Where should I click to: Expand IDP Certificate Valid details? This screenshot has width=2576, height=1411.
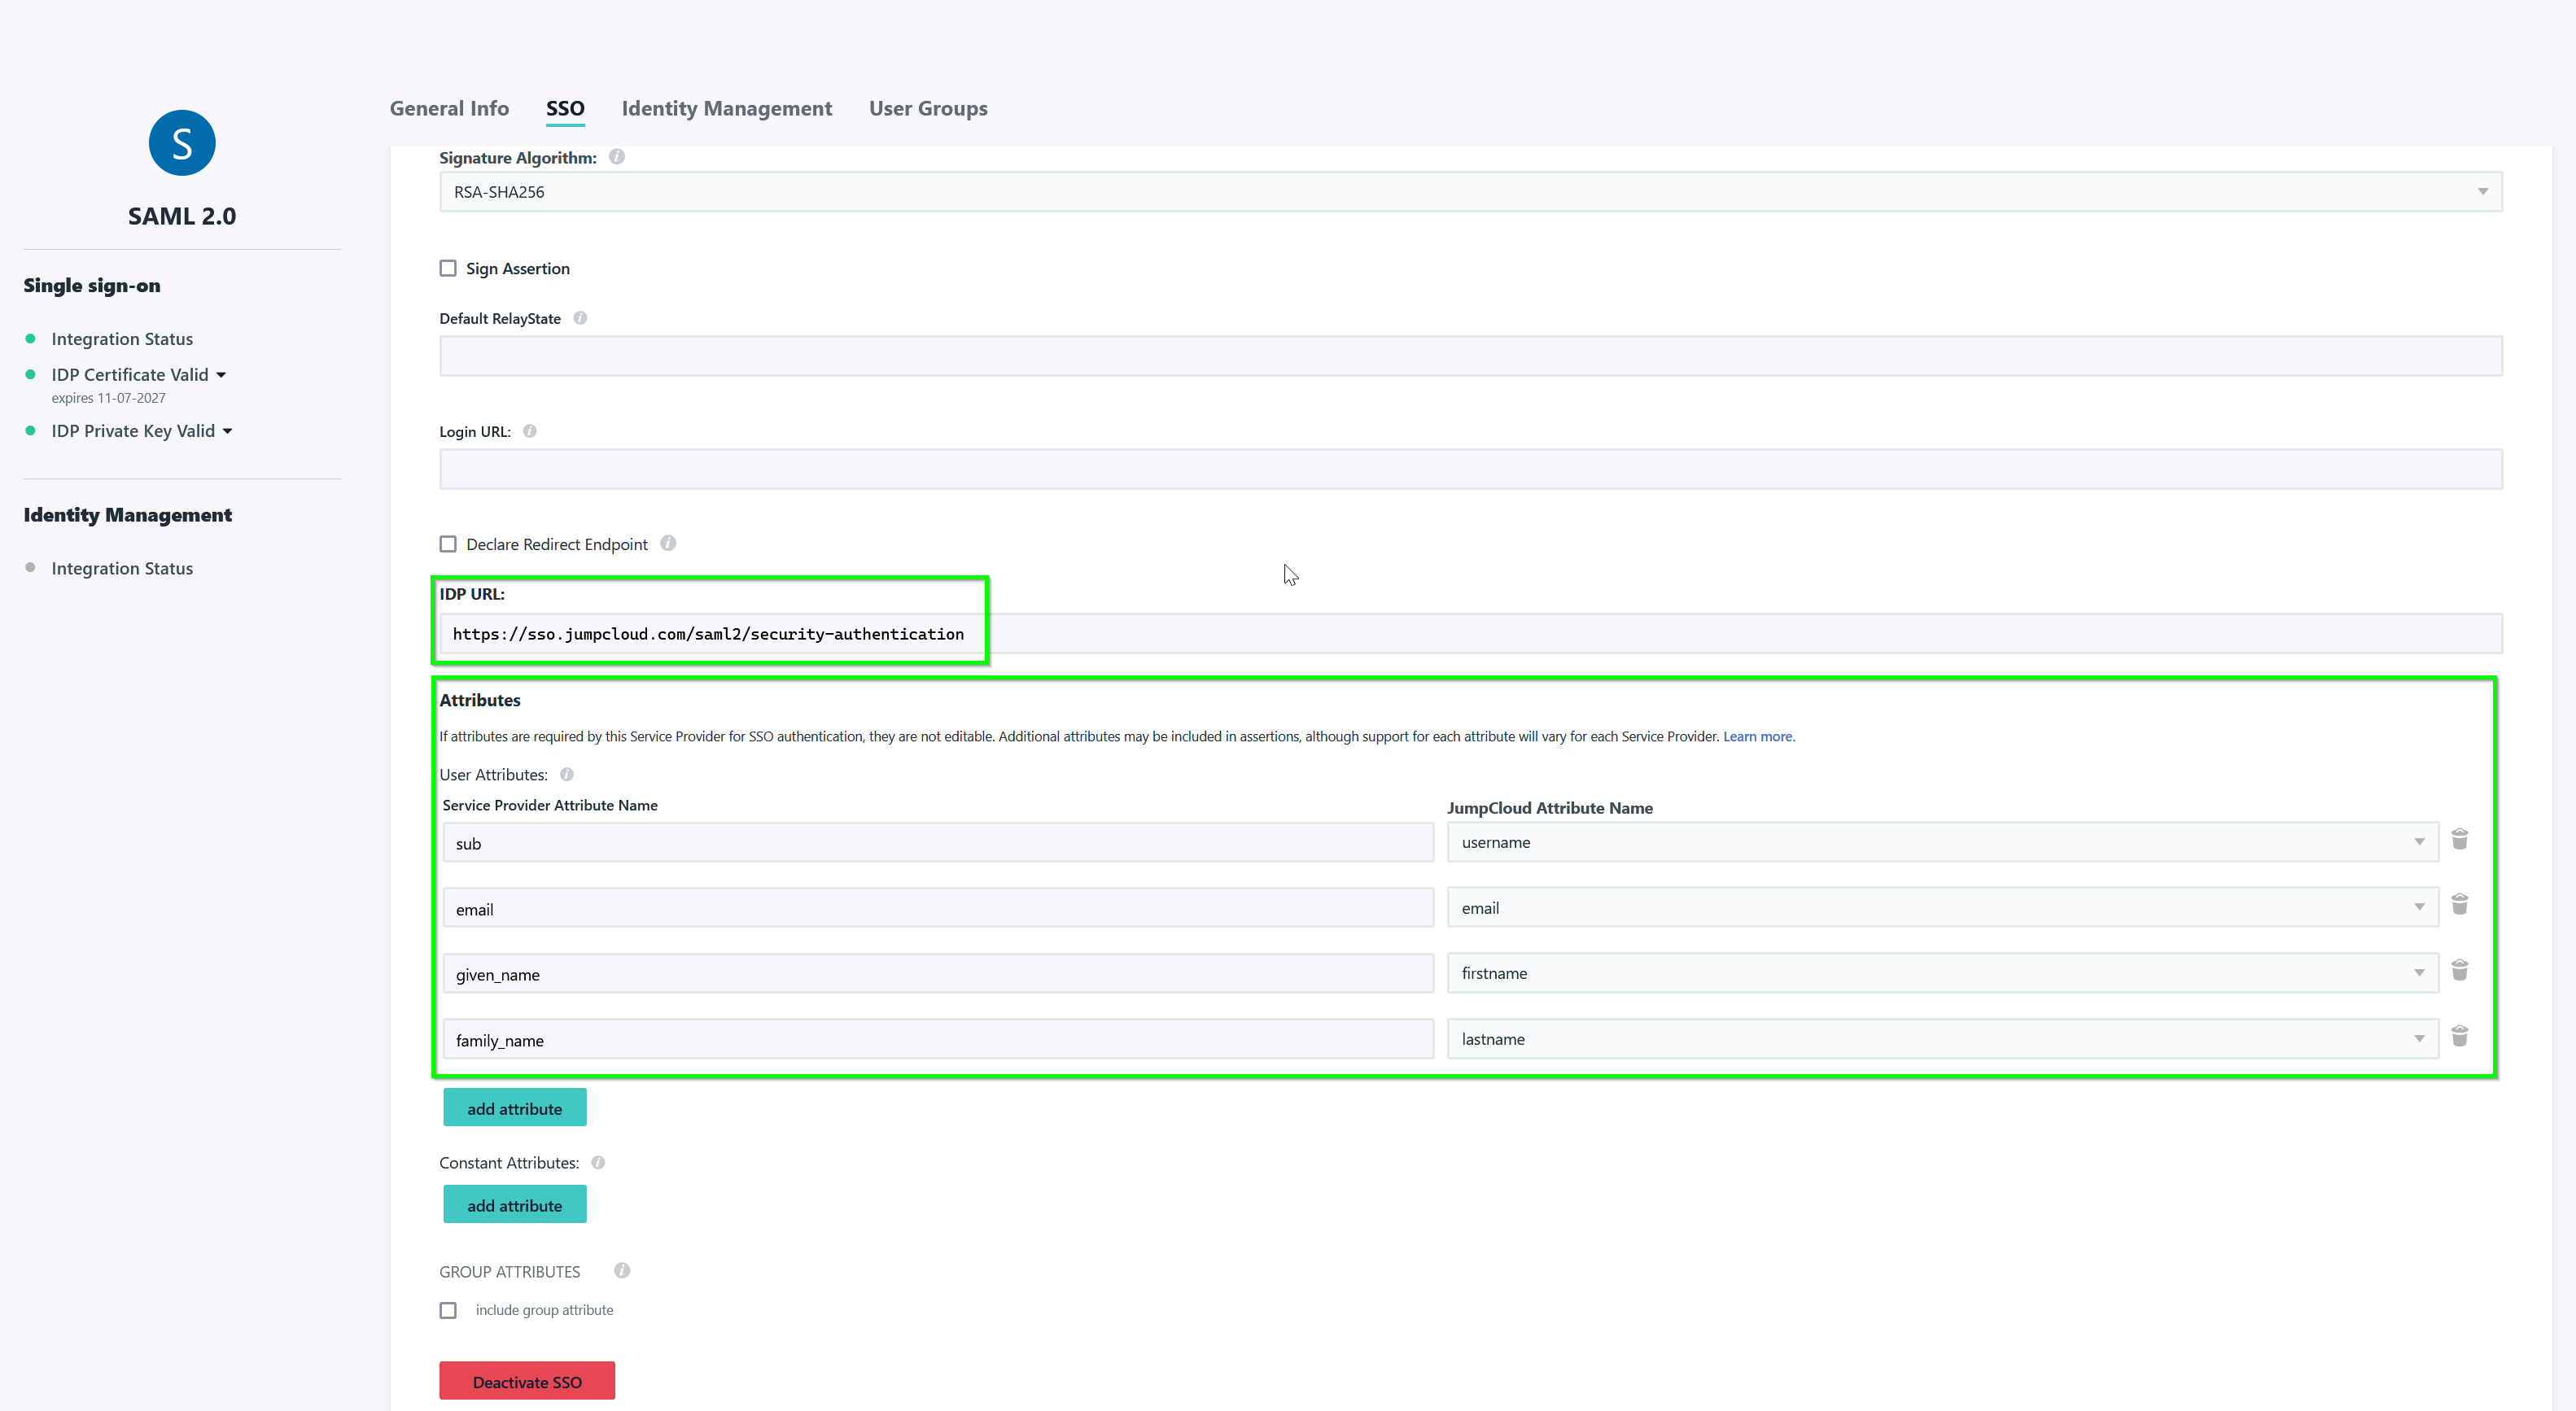221,375
